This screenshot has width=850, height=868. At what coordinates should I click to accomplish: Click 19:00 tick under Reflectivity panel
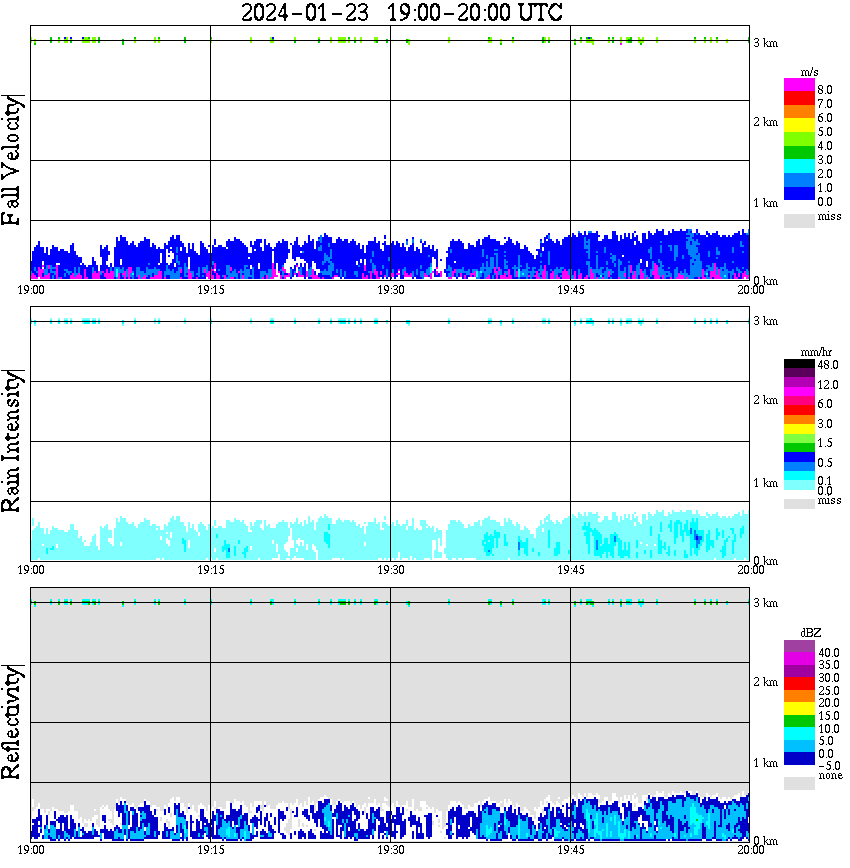(x=31, y=850)
